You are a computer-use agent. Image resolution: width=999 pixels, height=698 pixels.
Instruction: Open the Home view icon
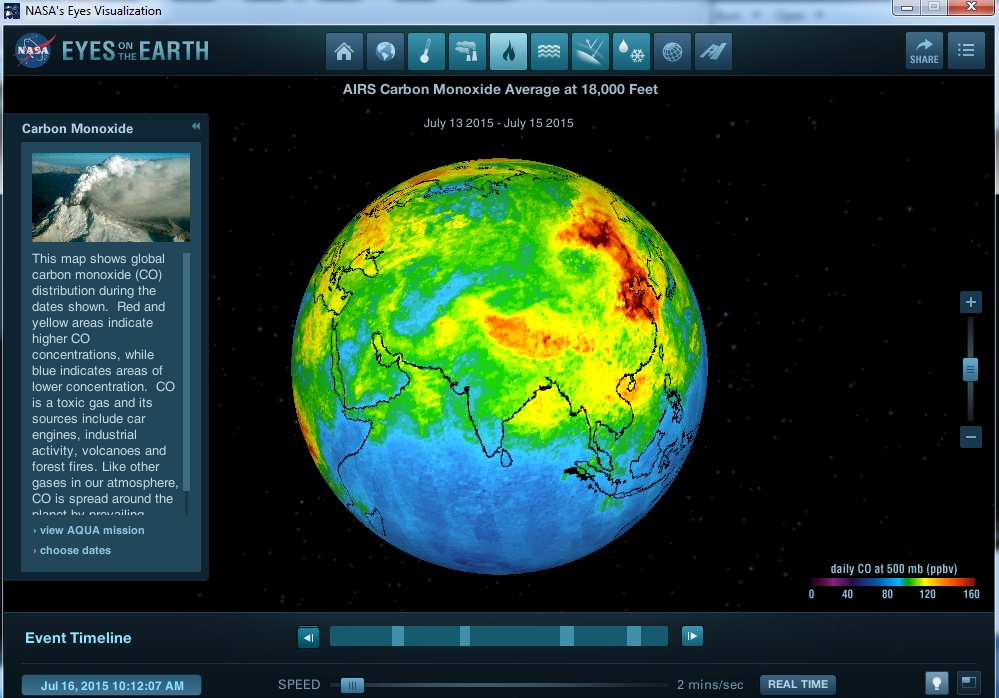[x=344, y=51]
